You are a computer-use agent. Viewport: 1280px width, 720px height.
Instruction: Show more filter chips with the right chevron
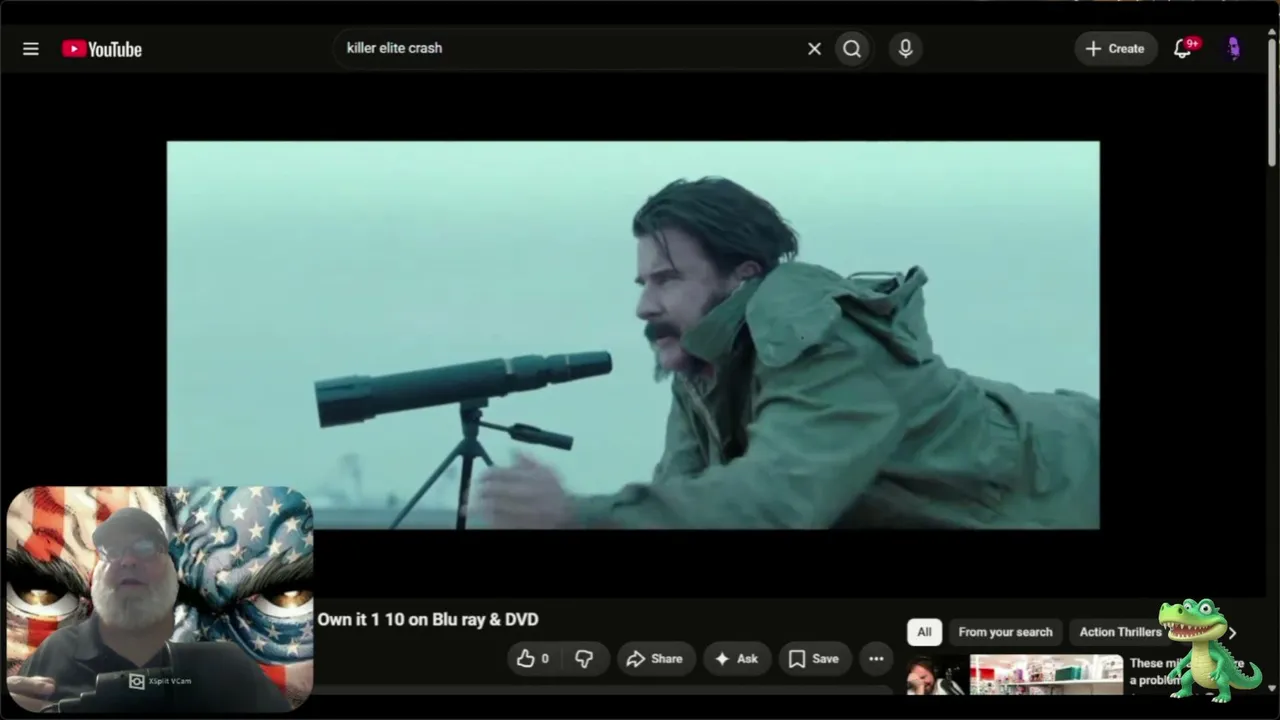coord(1232,632)
